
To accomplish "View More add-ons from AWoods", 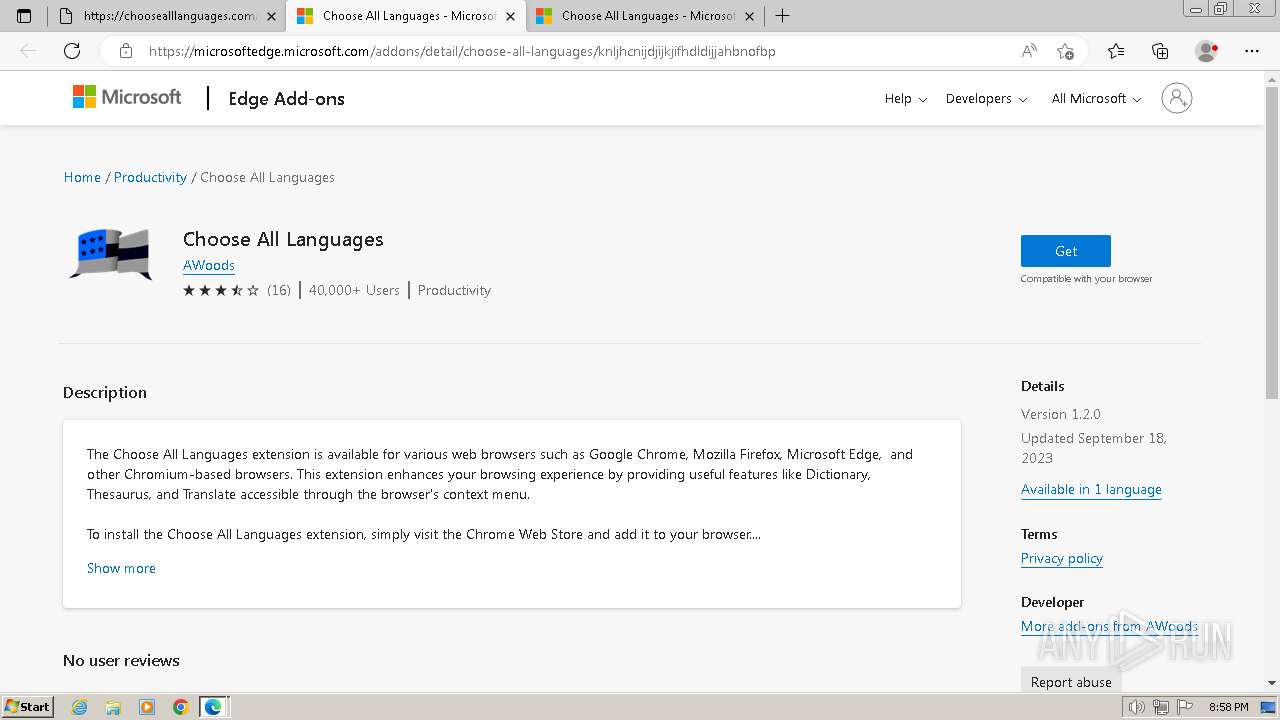I will 1109,626.
